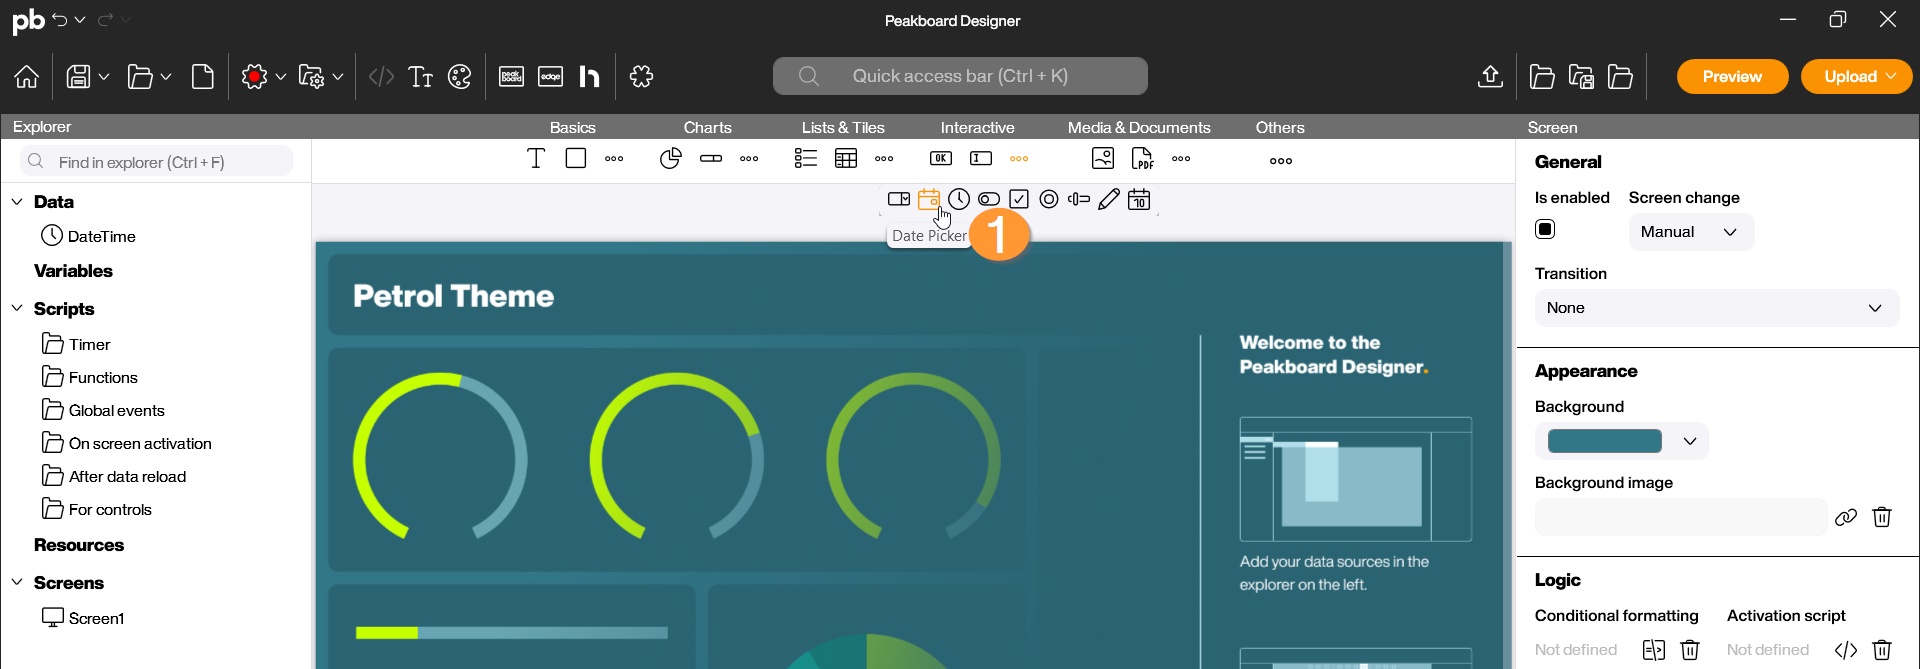Select the Text control in Basics
Viewport: 1920px width, 669px height.
tap(536, 159)
